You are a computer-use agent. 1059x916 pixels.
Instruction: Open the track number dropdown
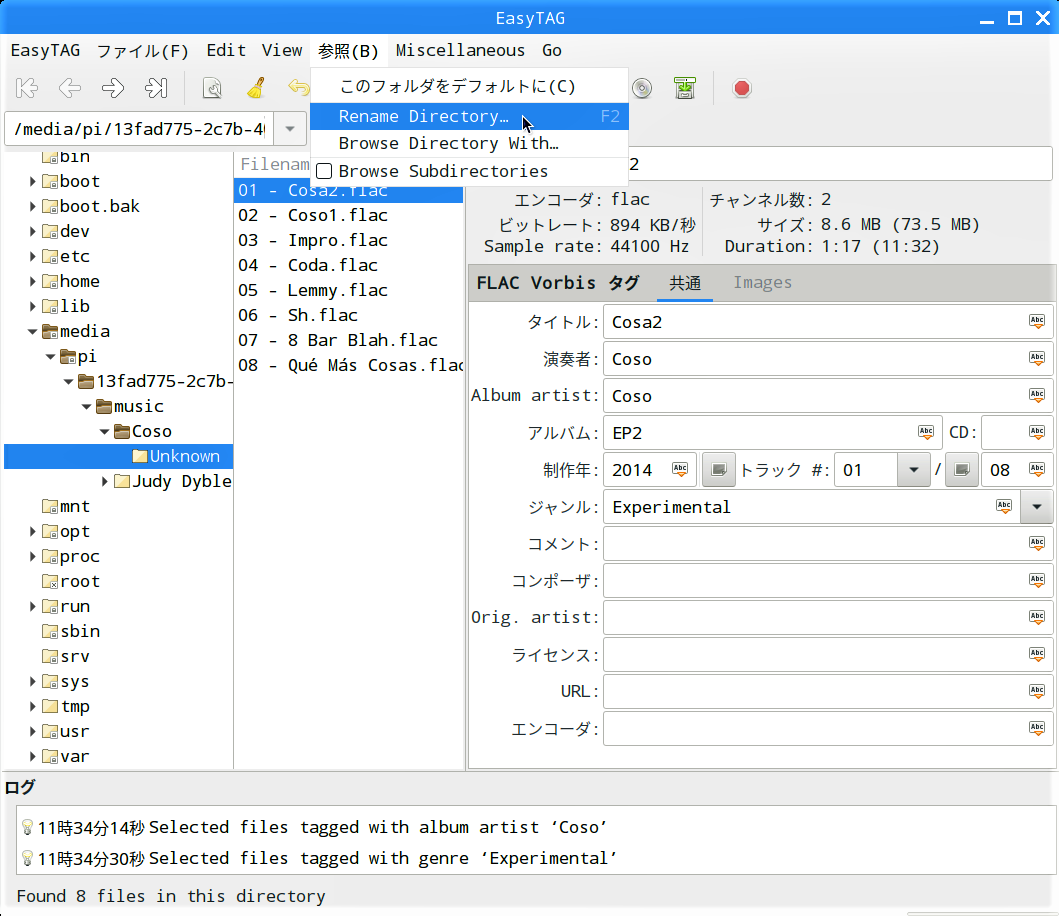coord(912,470)
